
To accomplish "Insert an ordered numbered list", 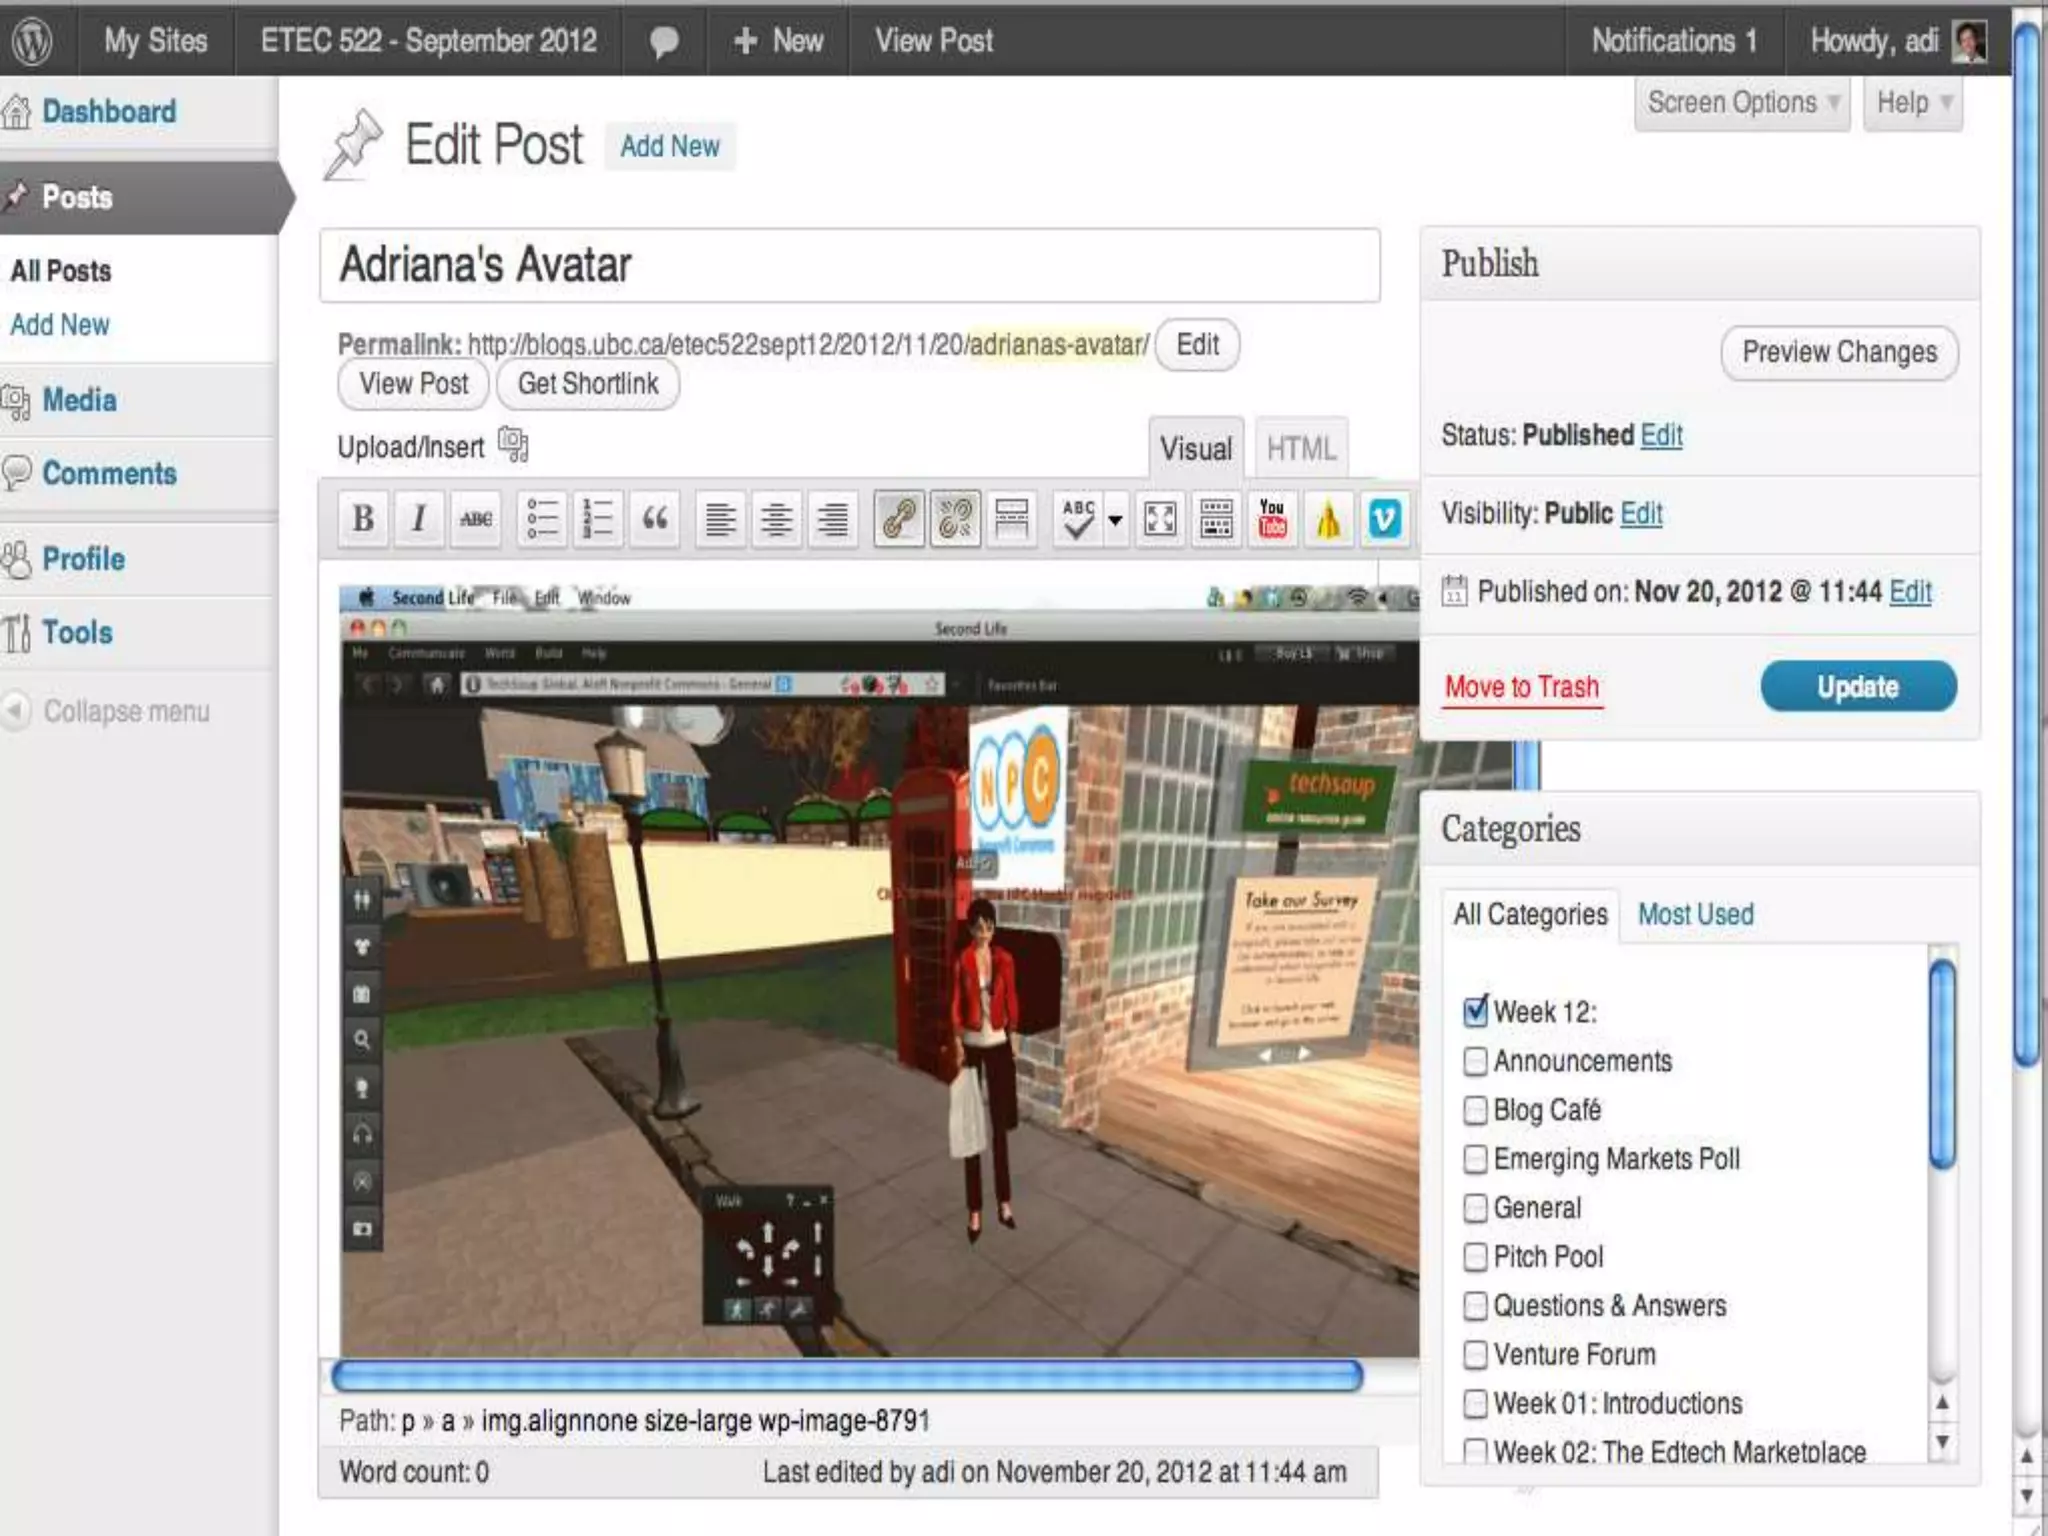I will 598,518.
